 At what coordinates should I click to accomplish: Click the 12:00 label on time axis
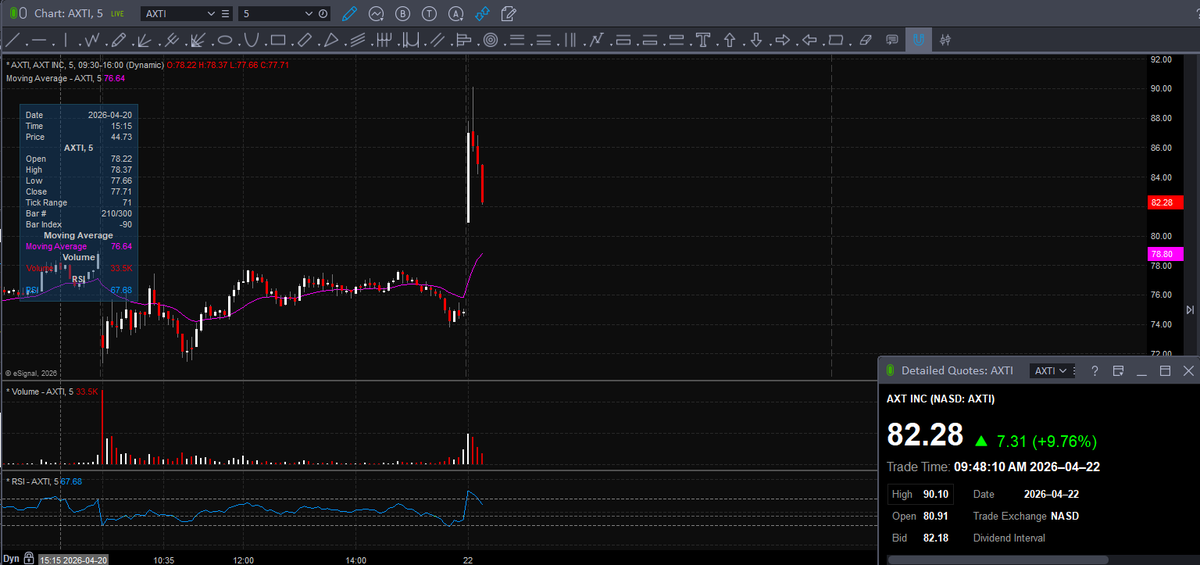click(243, 559)
